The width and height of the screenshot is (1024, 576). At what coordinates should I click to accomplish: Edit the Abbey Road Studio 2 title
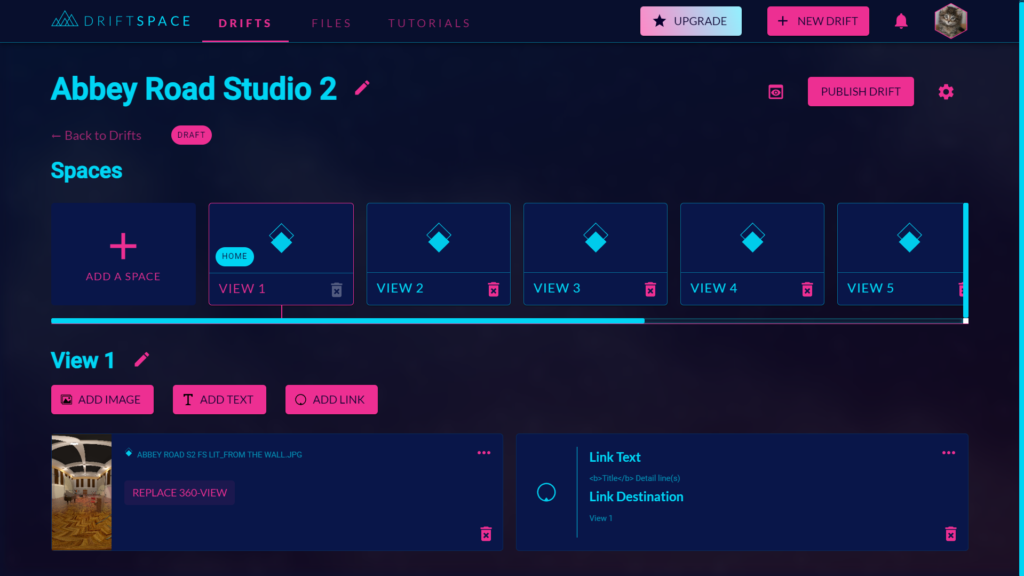point(362,88)
